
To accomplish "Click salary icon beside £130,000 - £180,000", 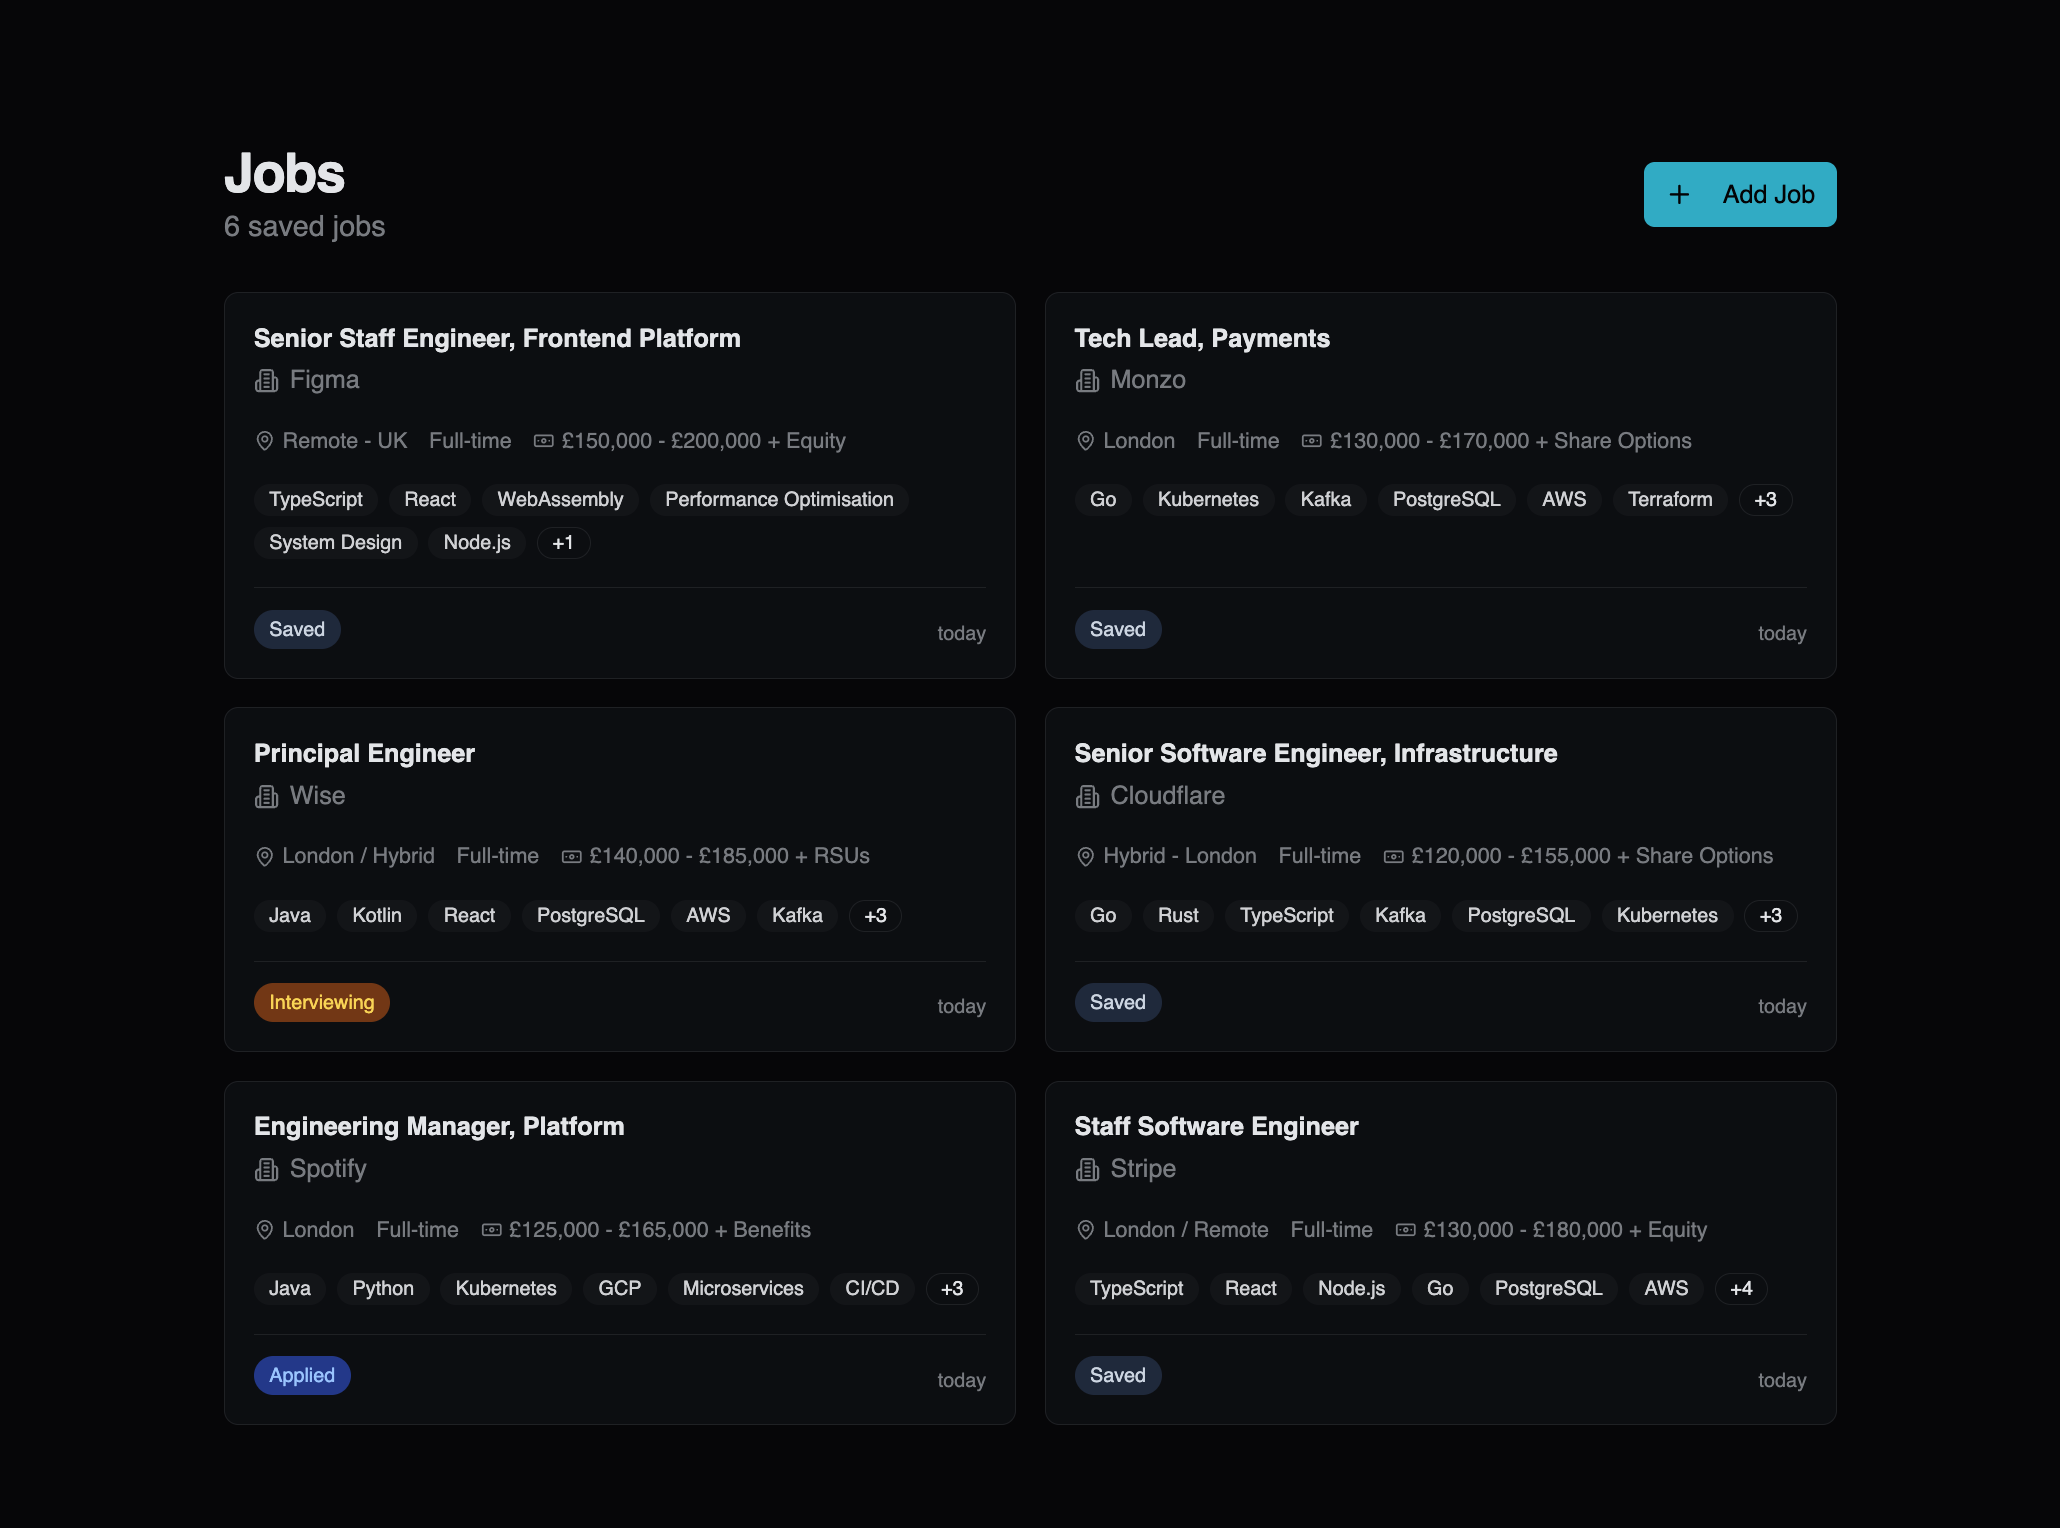I will pos(1405,1230).
